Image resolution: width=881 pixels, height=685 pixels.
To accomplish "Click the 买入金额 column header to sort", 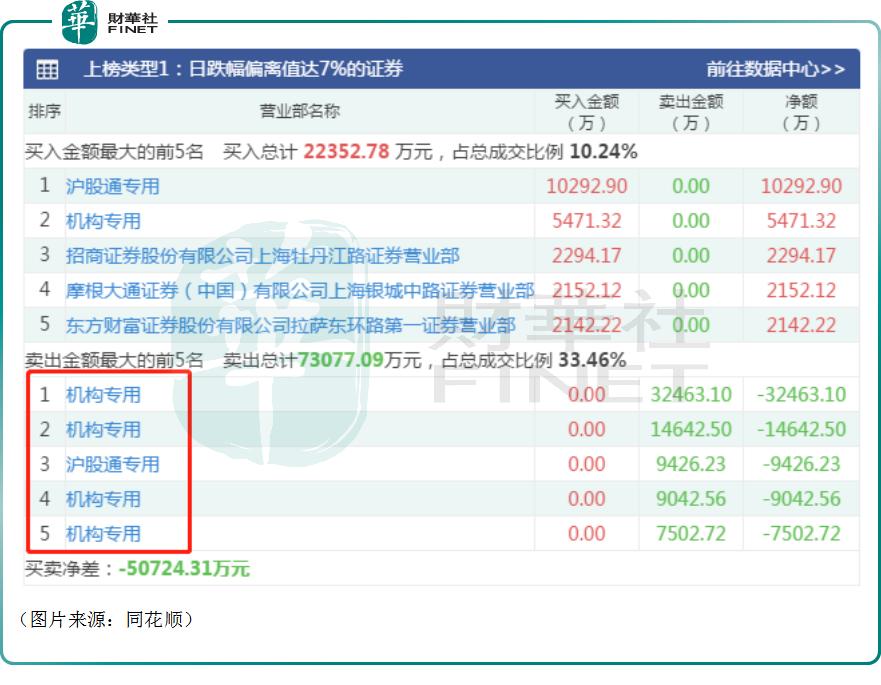I will tap(588, 111).
